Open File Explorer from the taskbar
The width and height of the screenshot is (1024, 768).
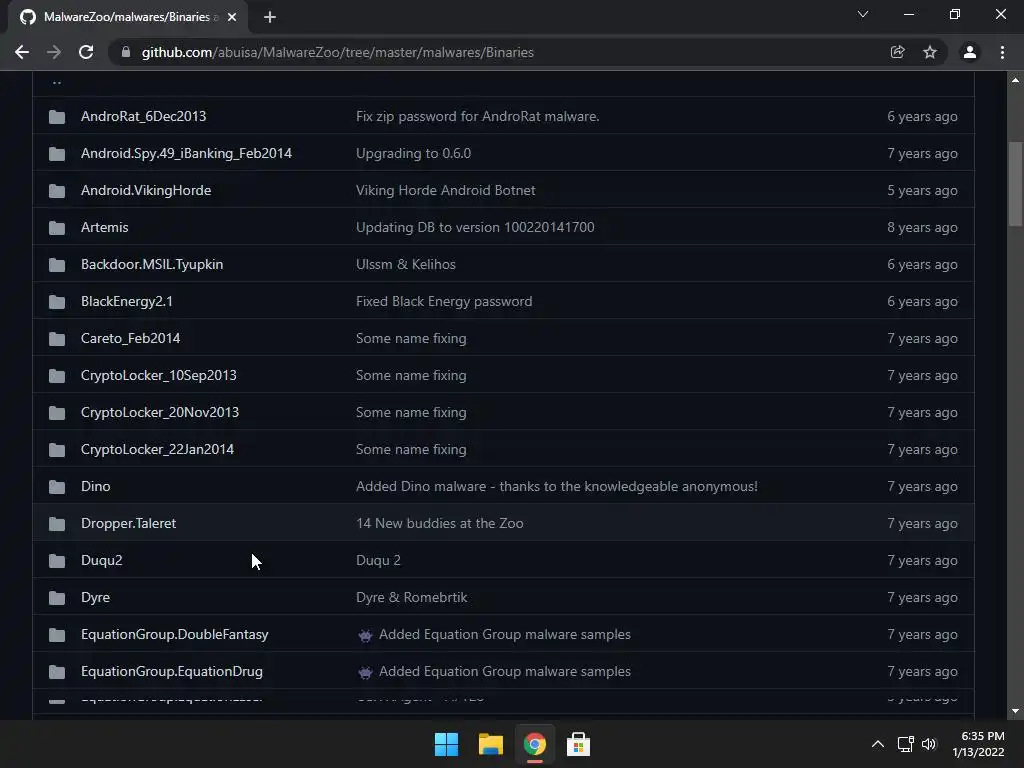click(490, 744)
